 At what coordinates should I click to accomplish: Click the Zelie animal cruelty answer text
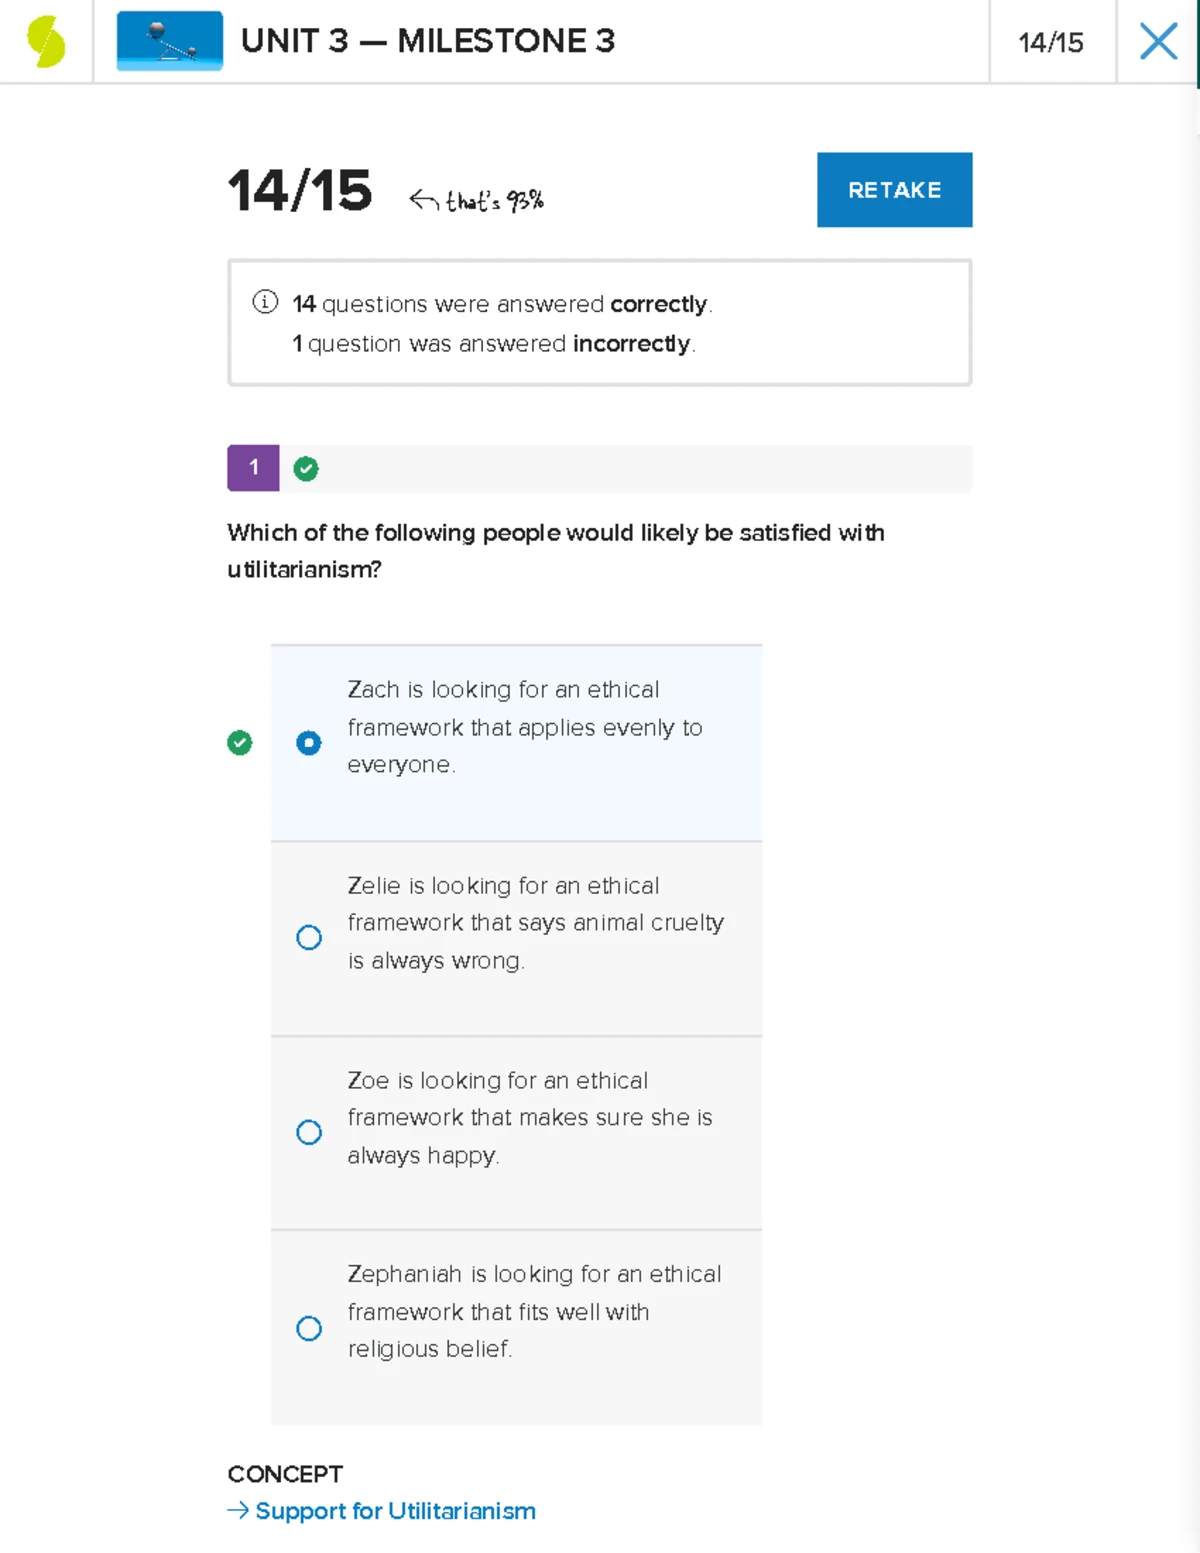535,923
